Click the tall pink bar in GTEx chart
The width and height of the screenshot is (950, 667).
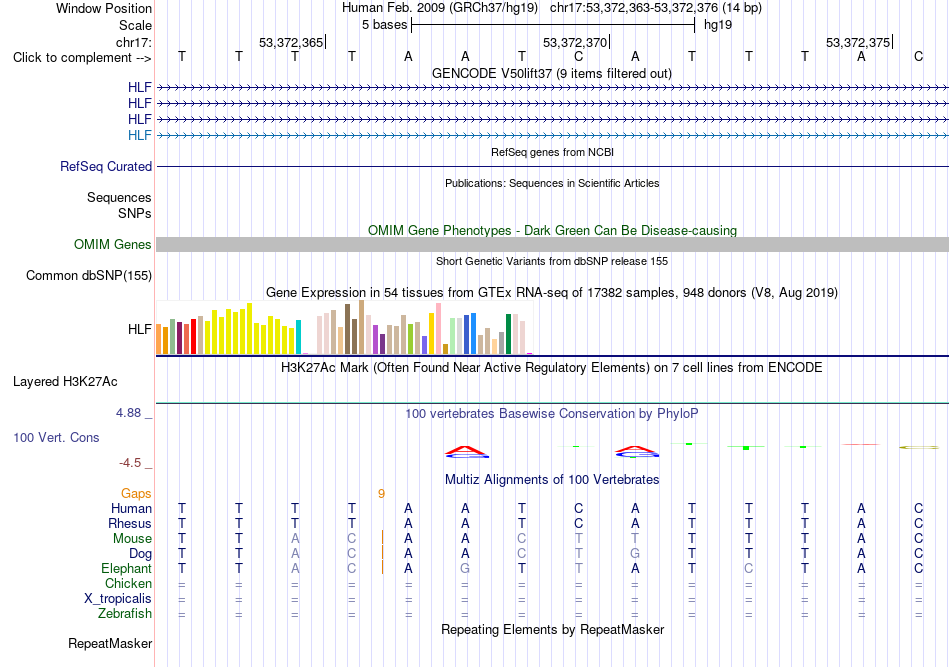[438, 328]
